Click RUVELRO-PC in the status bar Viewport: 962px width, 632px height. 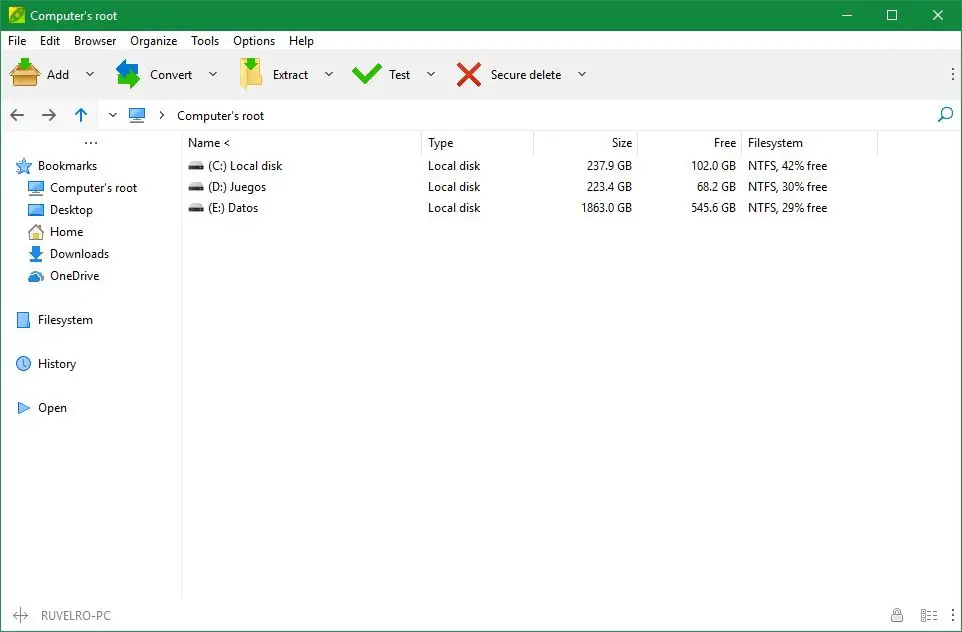click(75, 615)
